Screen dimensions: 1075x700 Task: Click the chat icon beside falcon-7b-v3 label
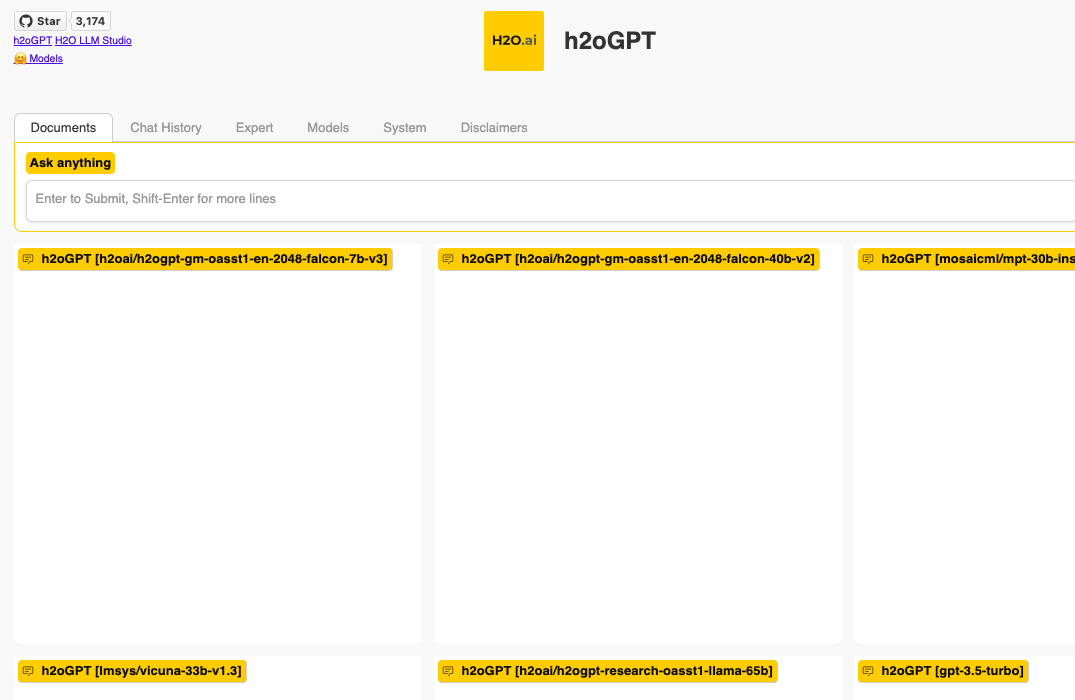pyautogui.click(x=28, y=259)
